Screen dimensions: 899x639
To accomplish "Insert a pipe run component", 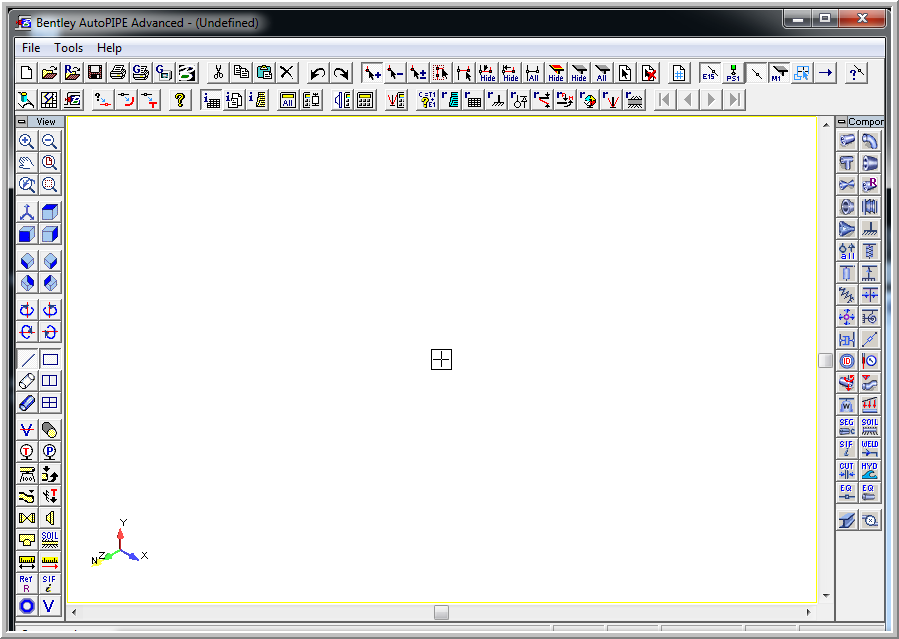I will tap(847, 141).
